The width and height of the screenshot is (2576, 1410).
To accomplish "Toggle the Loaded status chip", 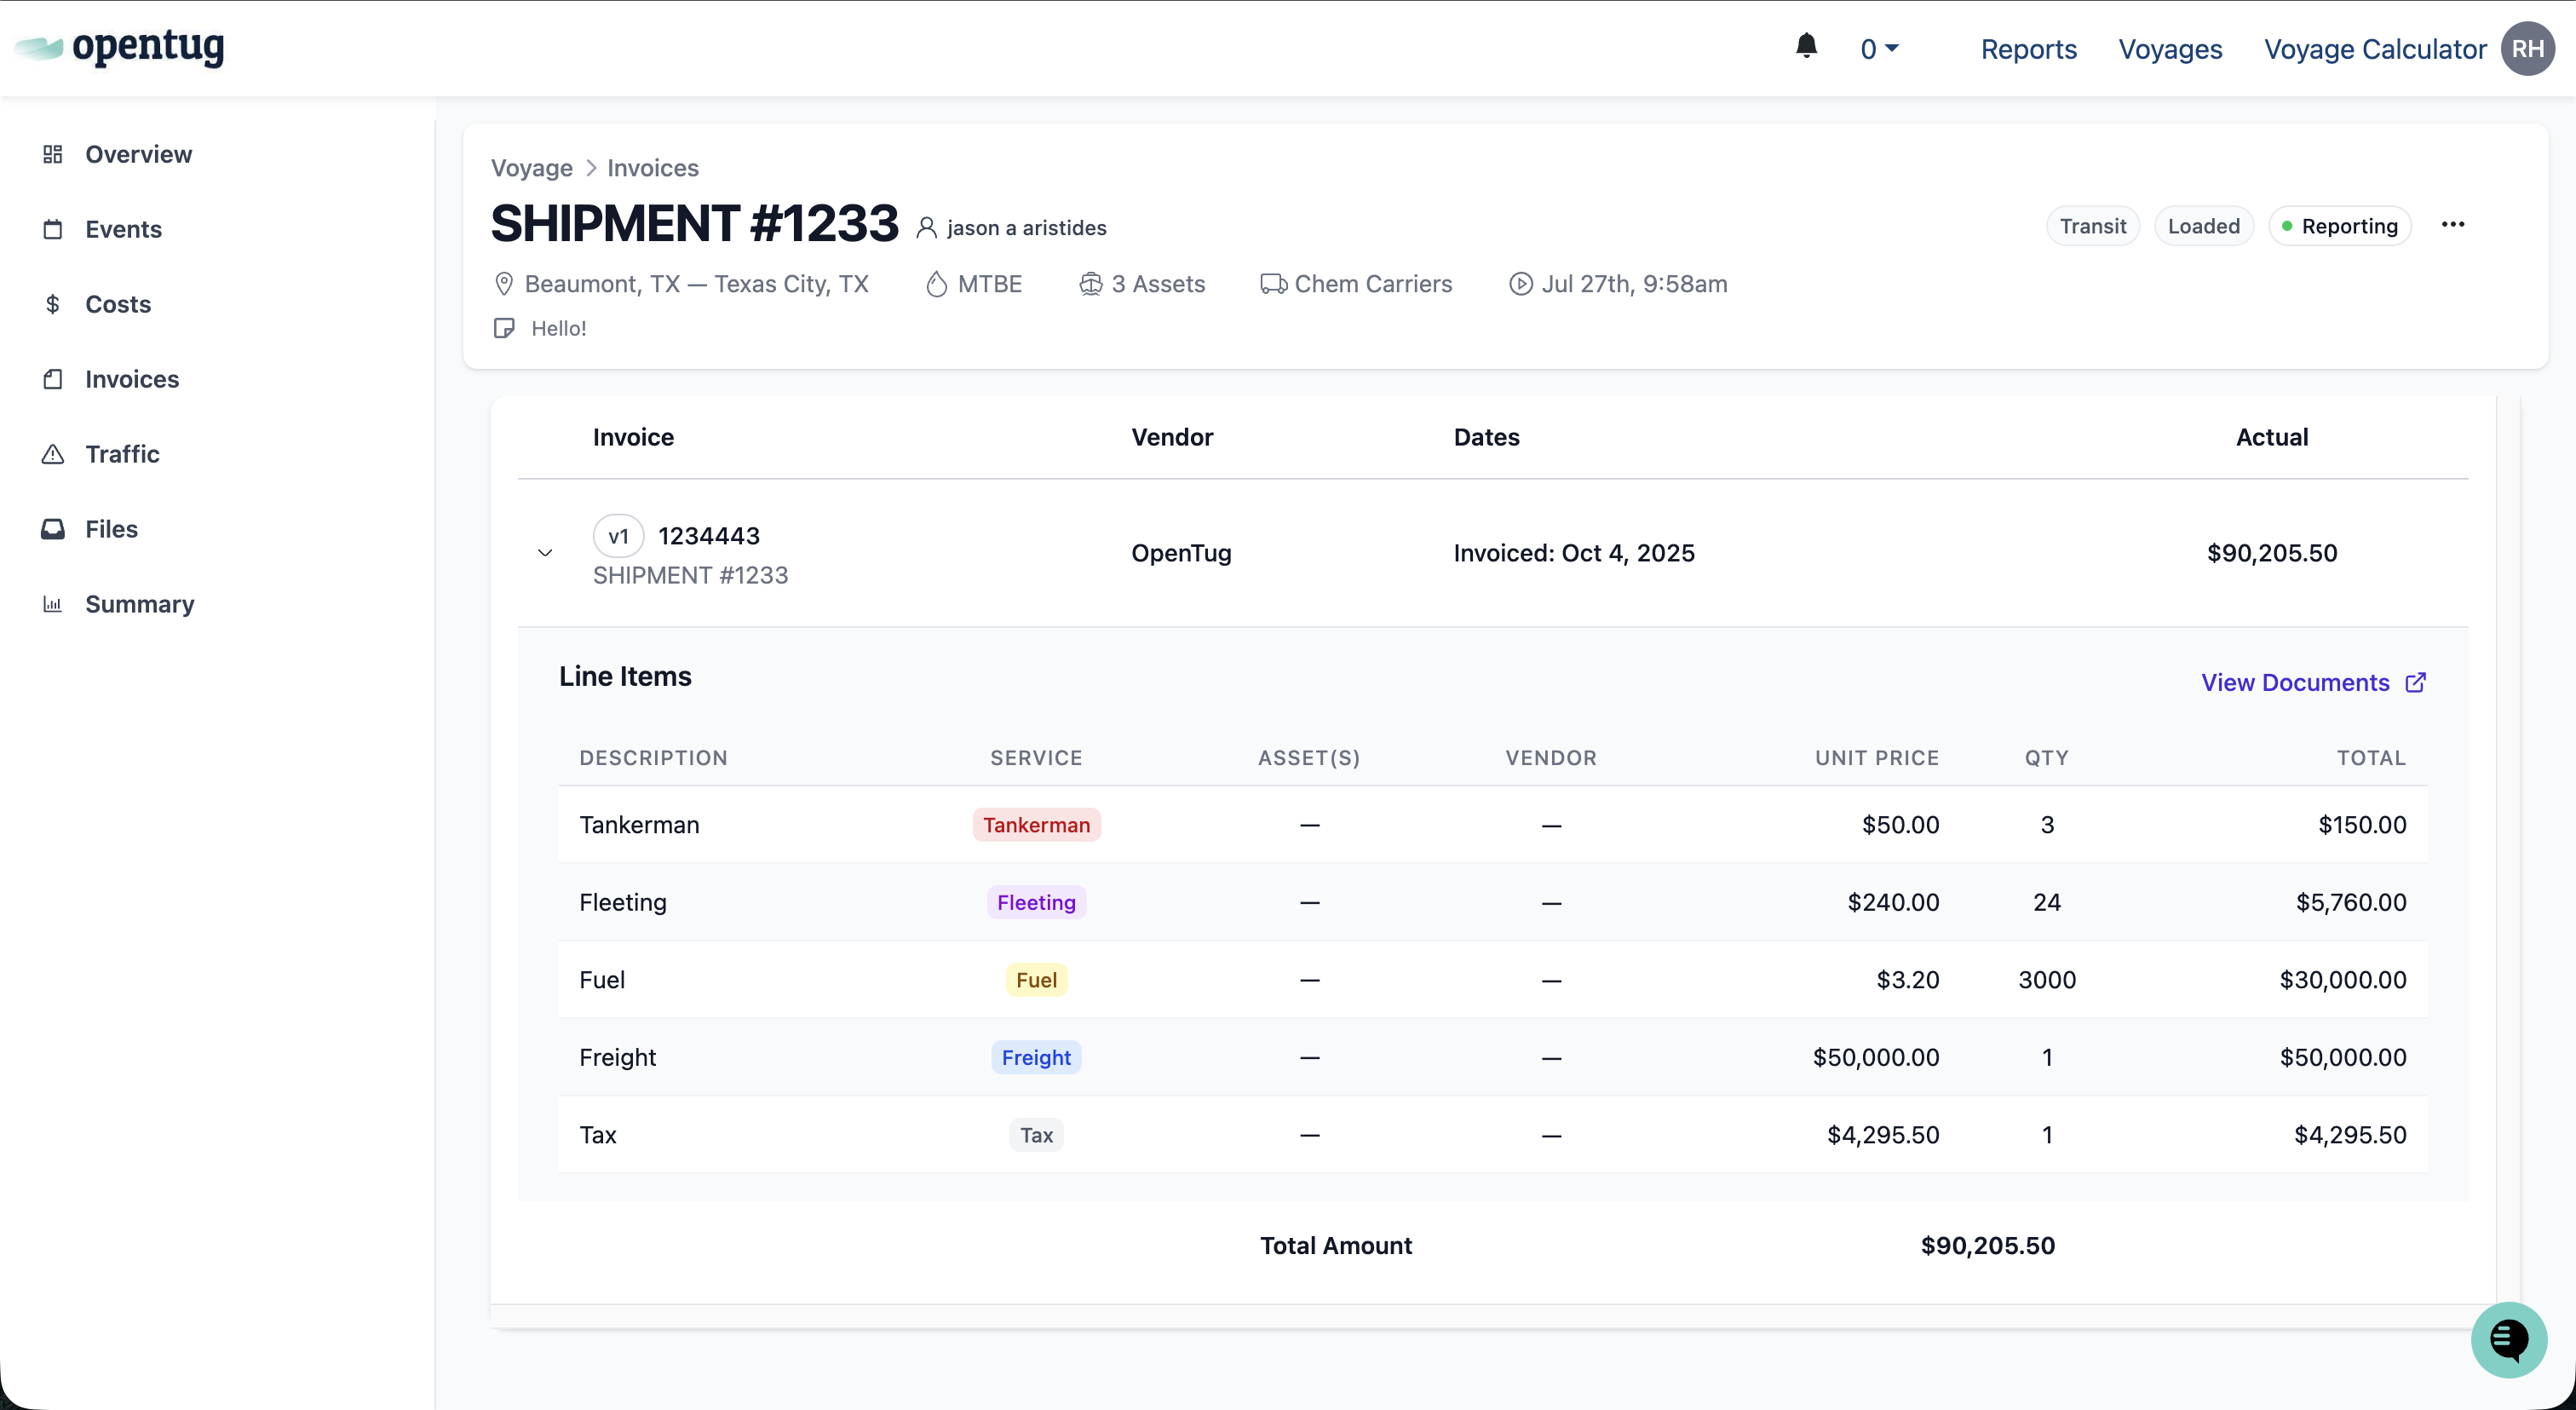I will click(x=2203, y=226).
